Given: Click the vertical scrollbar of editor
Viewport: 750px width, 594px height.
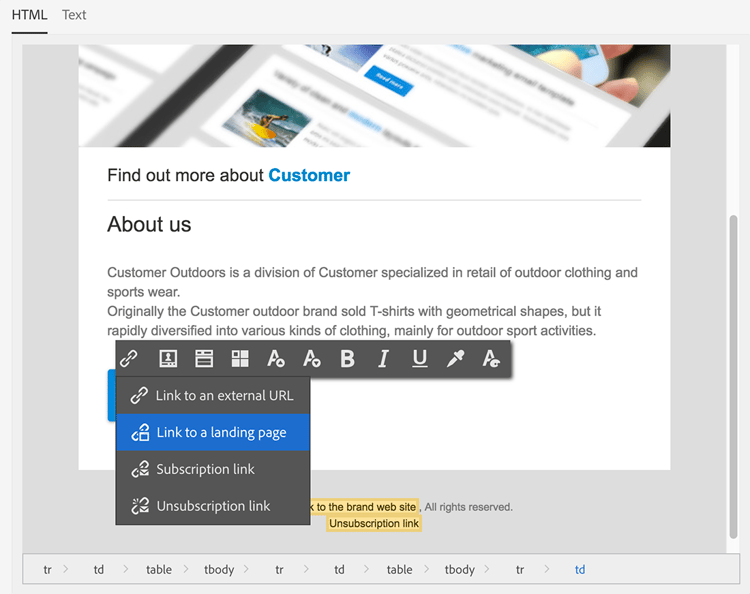Looking at the screenshot, I should (x=733, y=377).
